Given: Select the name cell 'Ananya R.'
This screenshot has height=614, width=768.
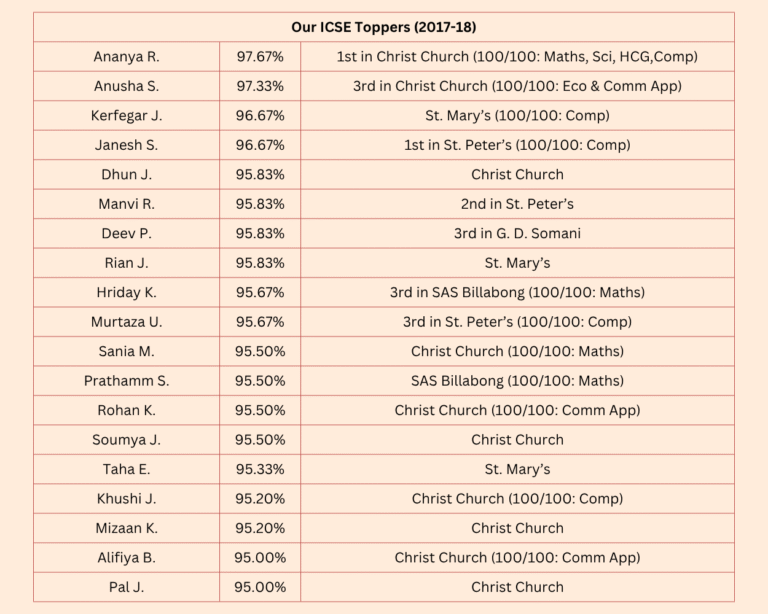Looking at the screenshot, I should (126, 57).
